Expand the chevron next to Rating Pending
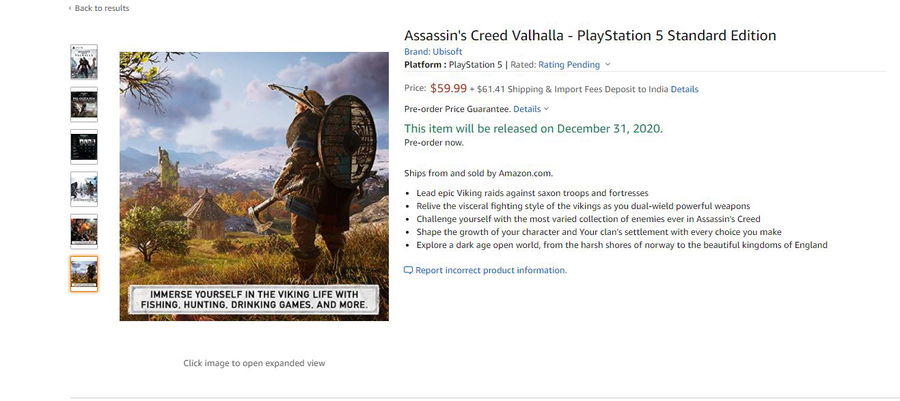The height and width of the screenshot is (401, 900). (x=608, y=65)
